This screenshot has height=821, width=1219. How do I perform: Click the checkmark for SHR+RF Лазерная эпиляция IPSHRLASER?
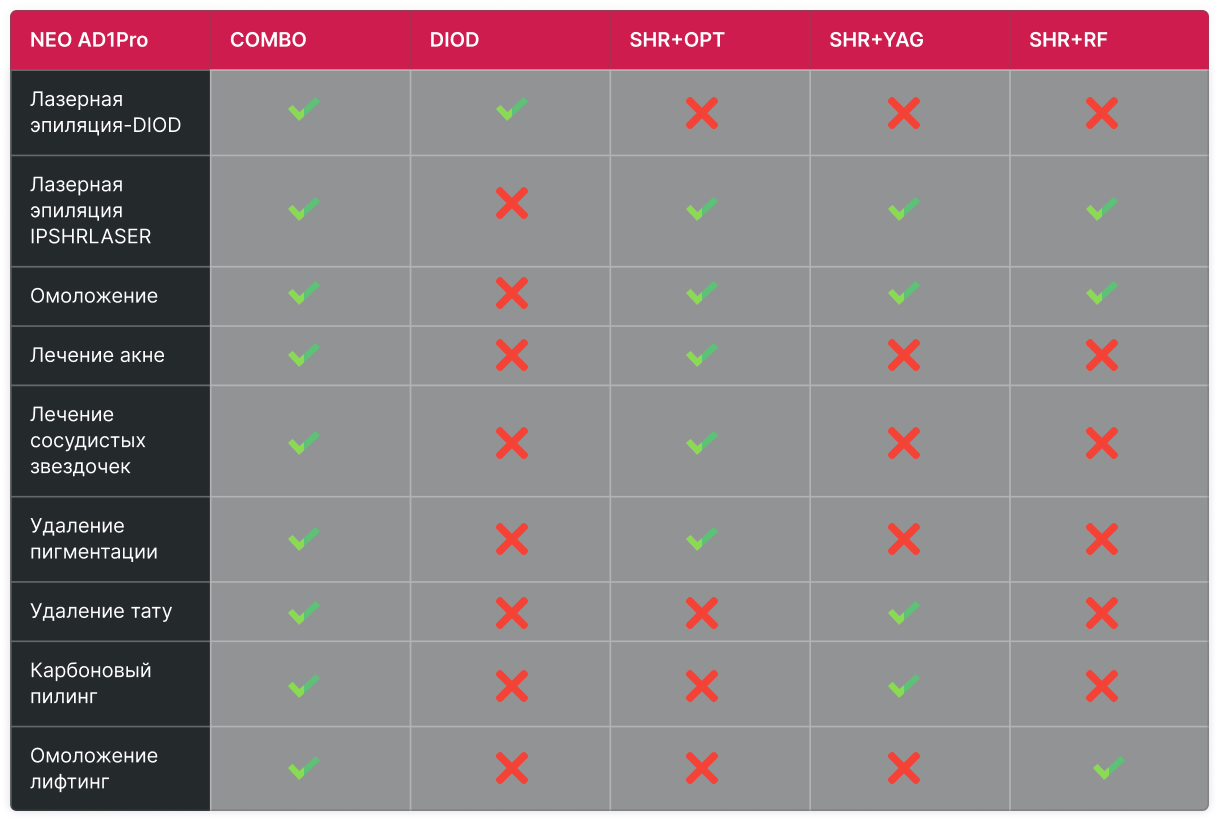pyautogui.click(x=1102, y=209)
